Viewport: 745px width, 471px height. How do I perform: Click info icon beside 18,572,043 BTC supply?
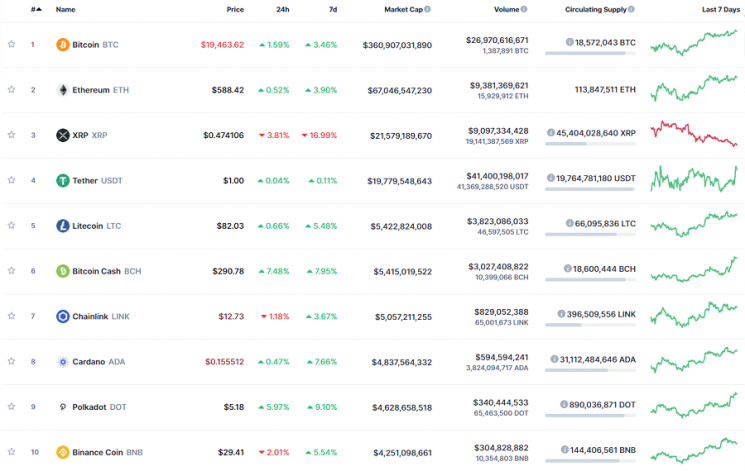pyautogui.click(x=569, y=42)
